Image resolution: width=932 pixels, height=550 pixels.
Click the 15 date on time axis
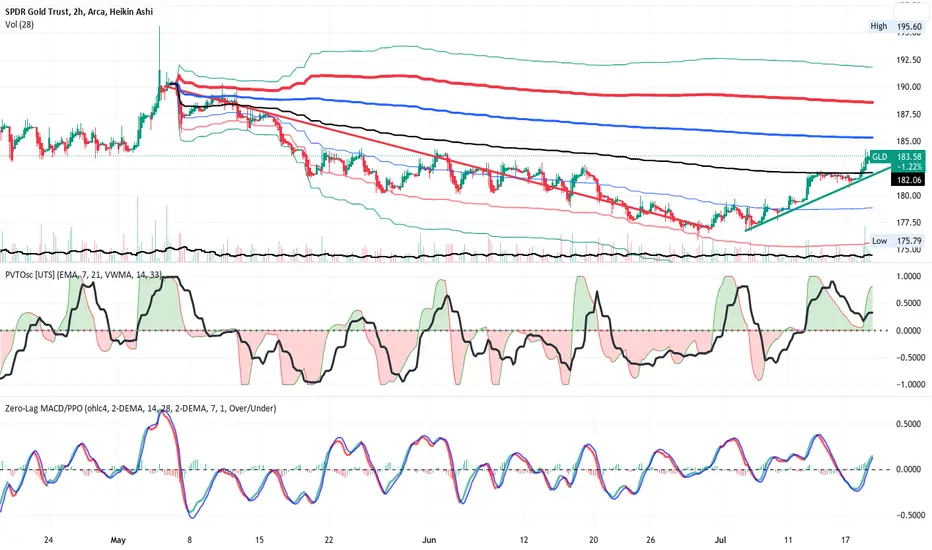tap(259, 540)
